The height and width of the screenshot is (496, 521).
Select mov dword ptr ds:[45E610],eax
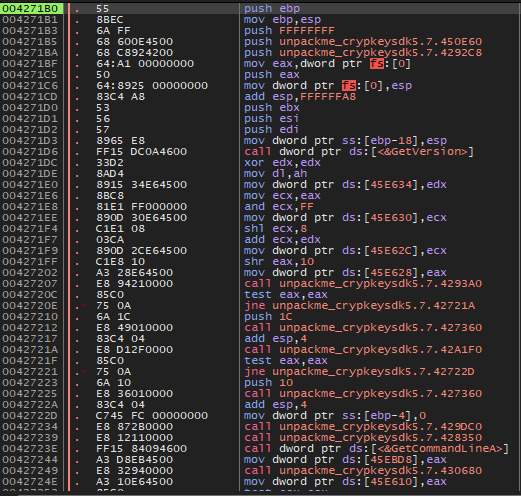(345, 481)
